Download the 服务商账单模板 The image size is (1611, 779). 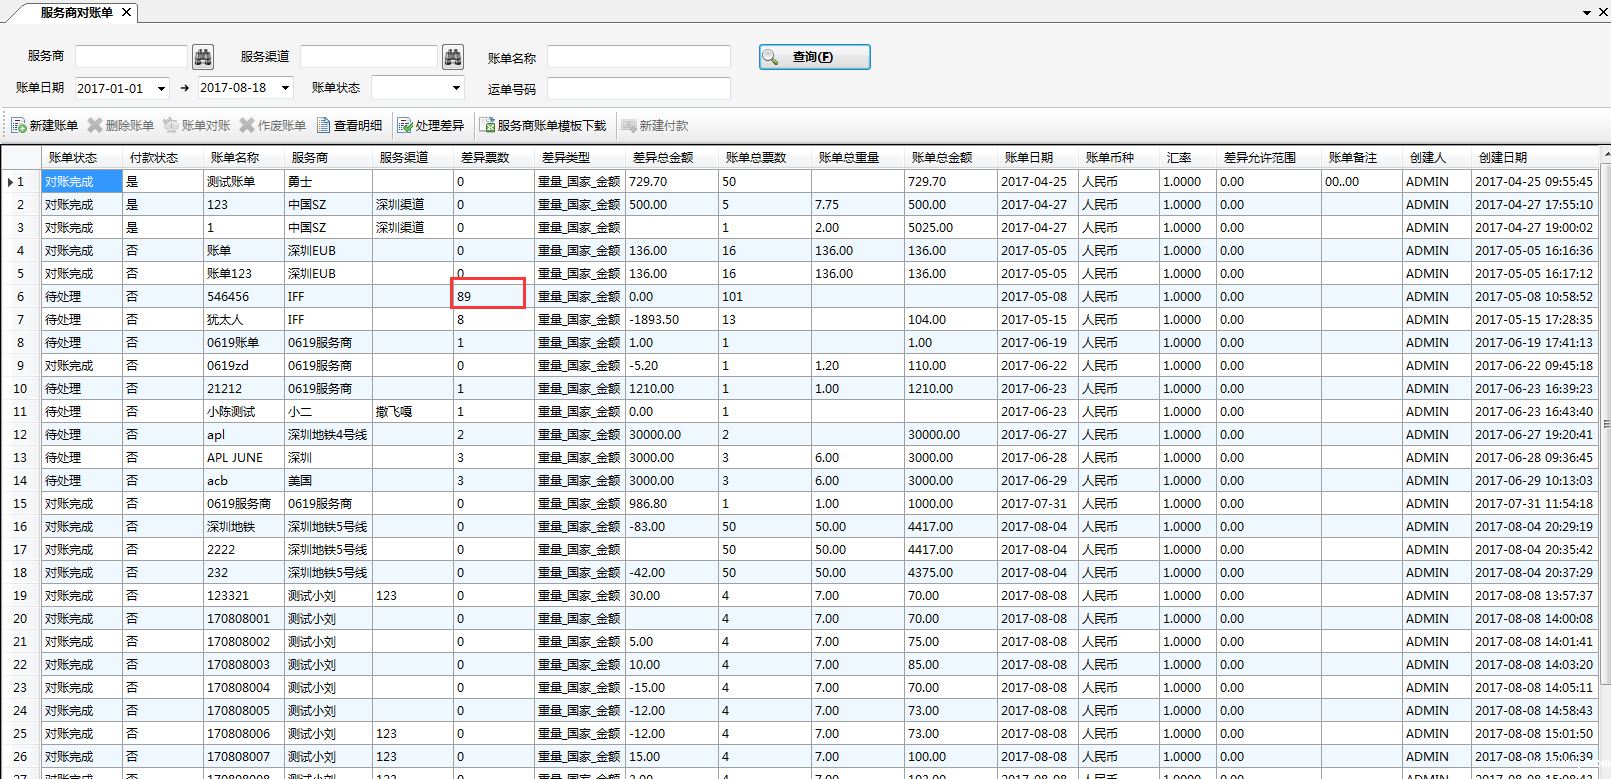point(543,126)
